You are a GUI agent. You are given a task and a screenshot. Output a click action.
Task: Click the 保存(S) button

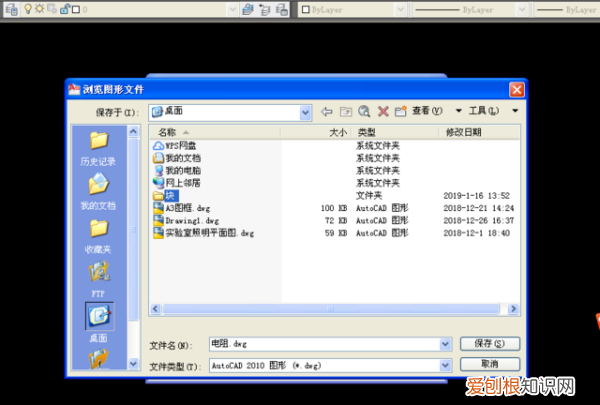(490, 344)
